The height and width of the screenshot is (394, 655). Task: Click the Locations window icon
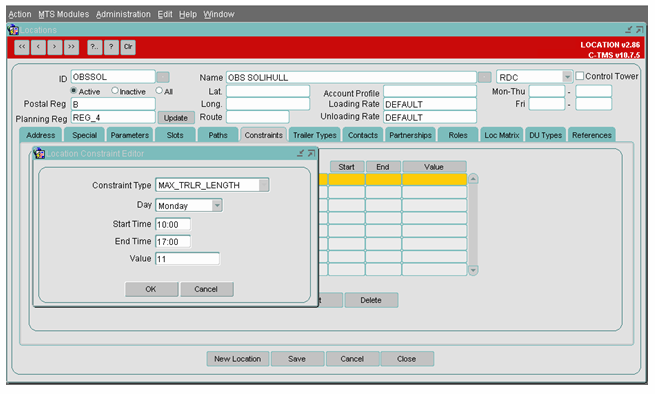click(13, 30)
